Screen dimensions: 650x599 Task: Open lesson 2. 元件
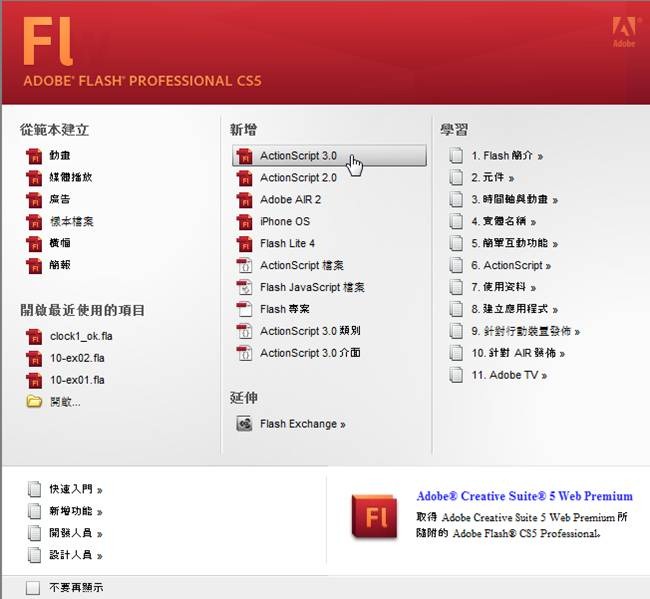click(x=492, y=178)
